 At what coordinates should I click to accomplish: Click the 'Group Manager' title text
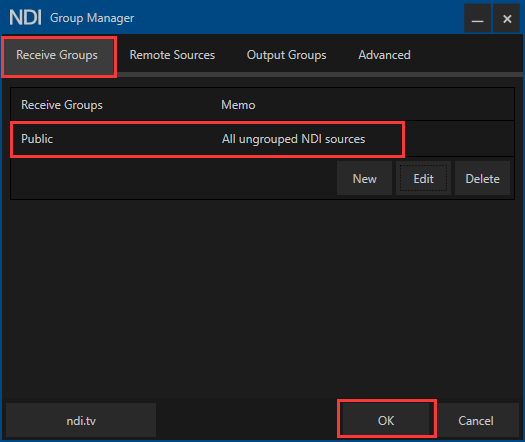pos(92,18)
